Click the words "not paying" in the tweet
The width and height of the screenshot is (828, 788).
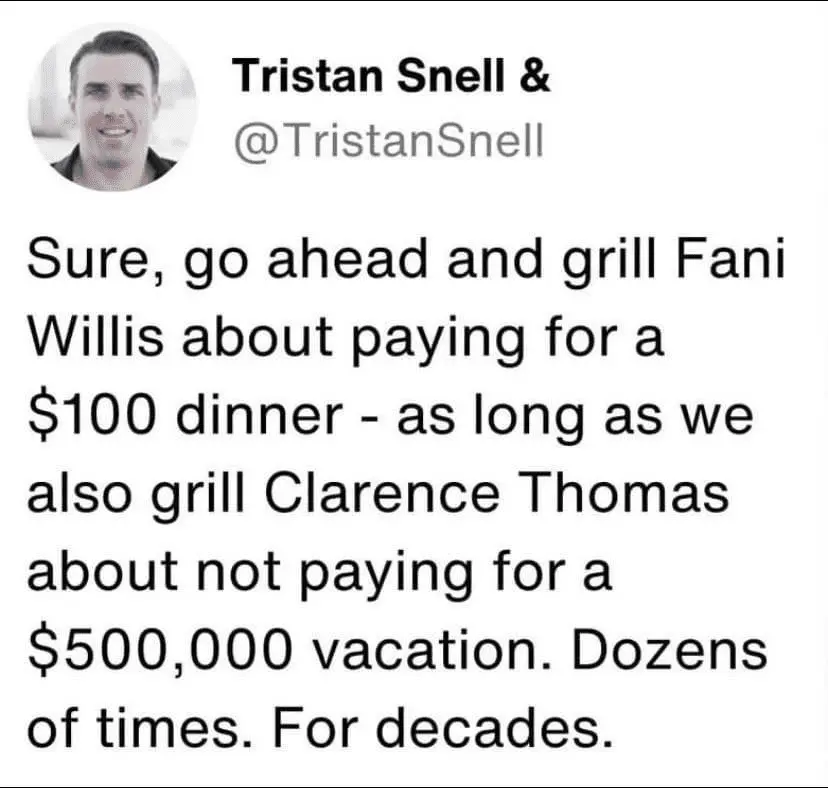(x=335, y=574)
